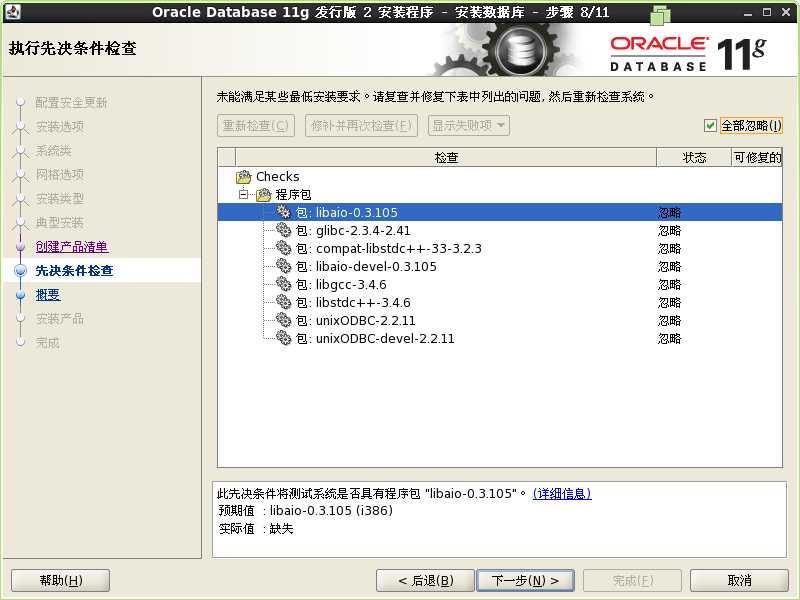Select the highlighted row 包: libaio-0.3.105
Viewport: 800px width, 600px height.
pyautogui.click(x=500, y=212)
